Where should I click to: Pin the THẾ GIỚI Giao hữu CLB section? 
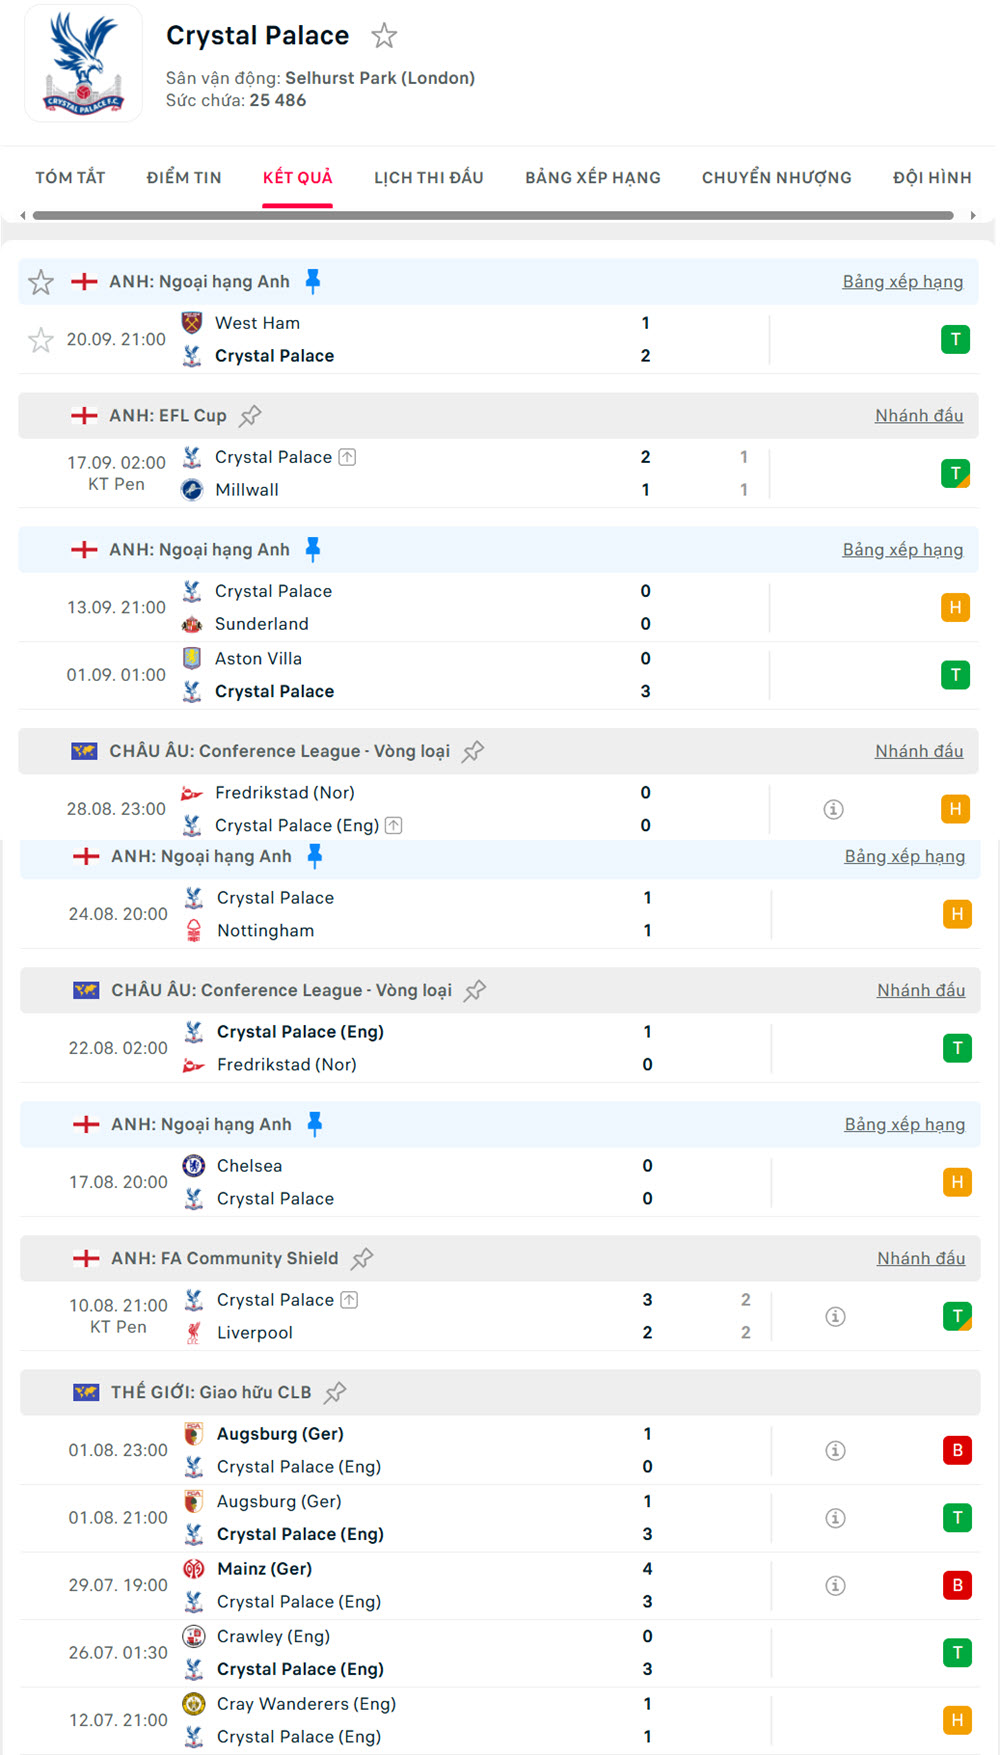tap(336, 1392)
